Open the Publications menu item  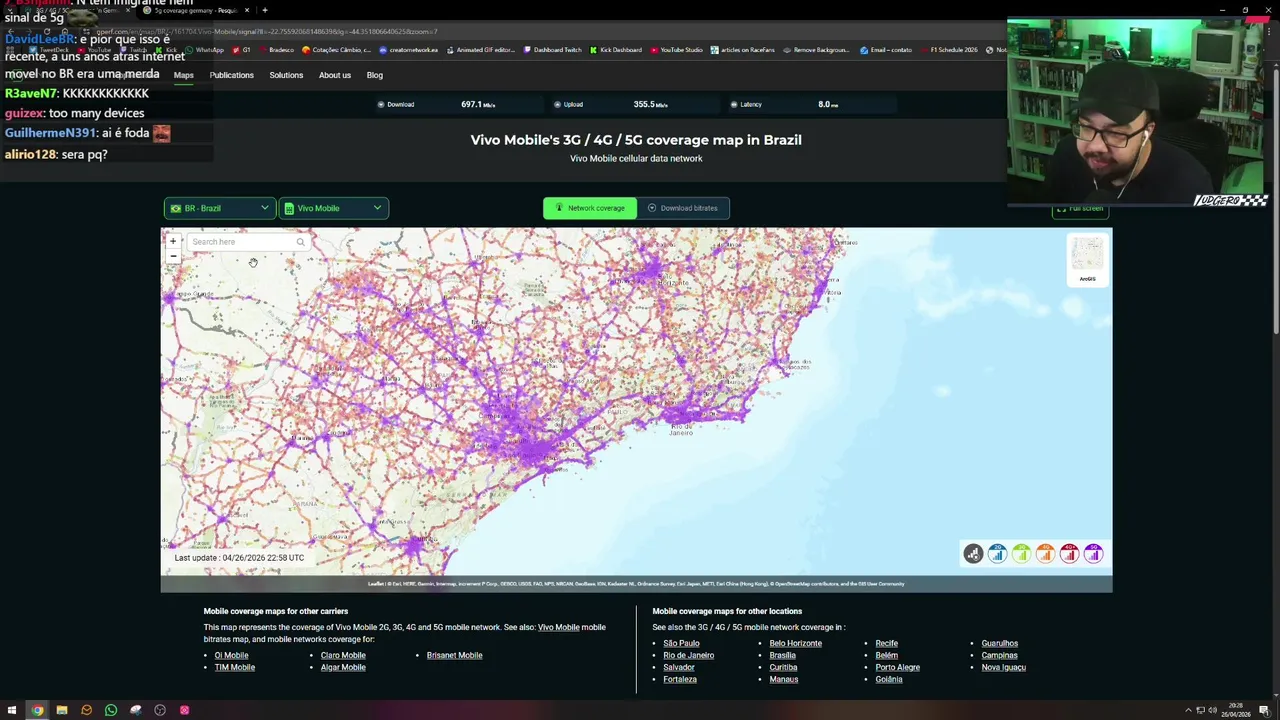point(232,75)
